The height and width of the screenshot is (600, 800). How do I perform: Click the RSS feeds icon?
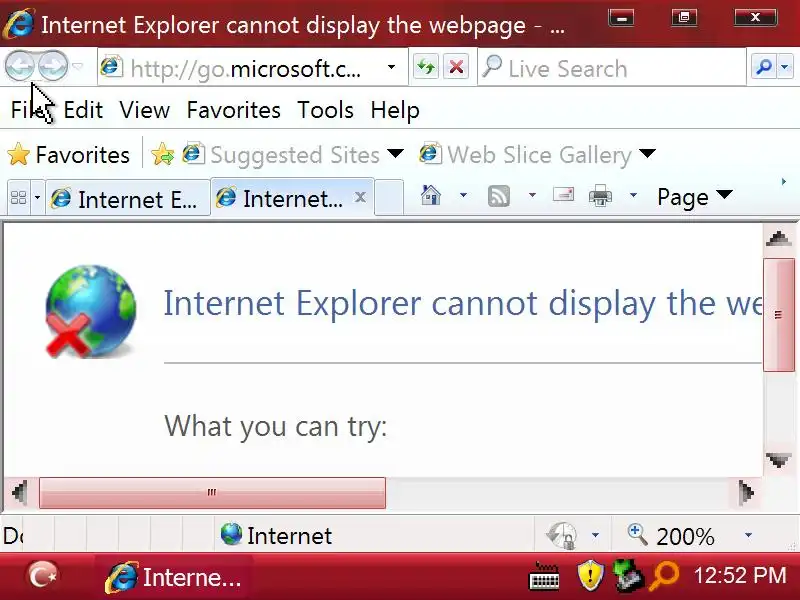coord(498,195)
